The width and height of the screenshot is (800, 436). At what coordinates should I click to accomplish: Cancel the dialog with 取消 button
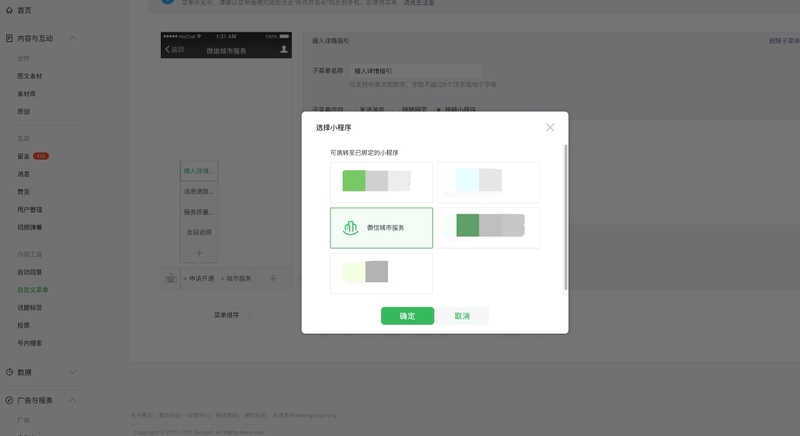click(462, 316)
